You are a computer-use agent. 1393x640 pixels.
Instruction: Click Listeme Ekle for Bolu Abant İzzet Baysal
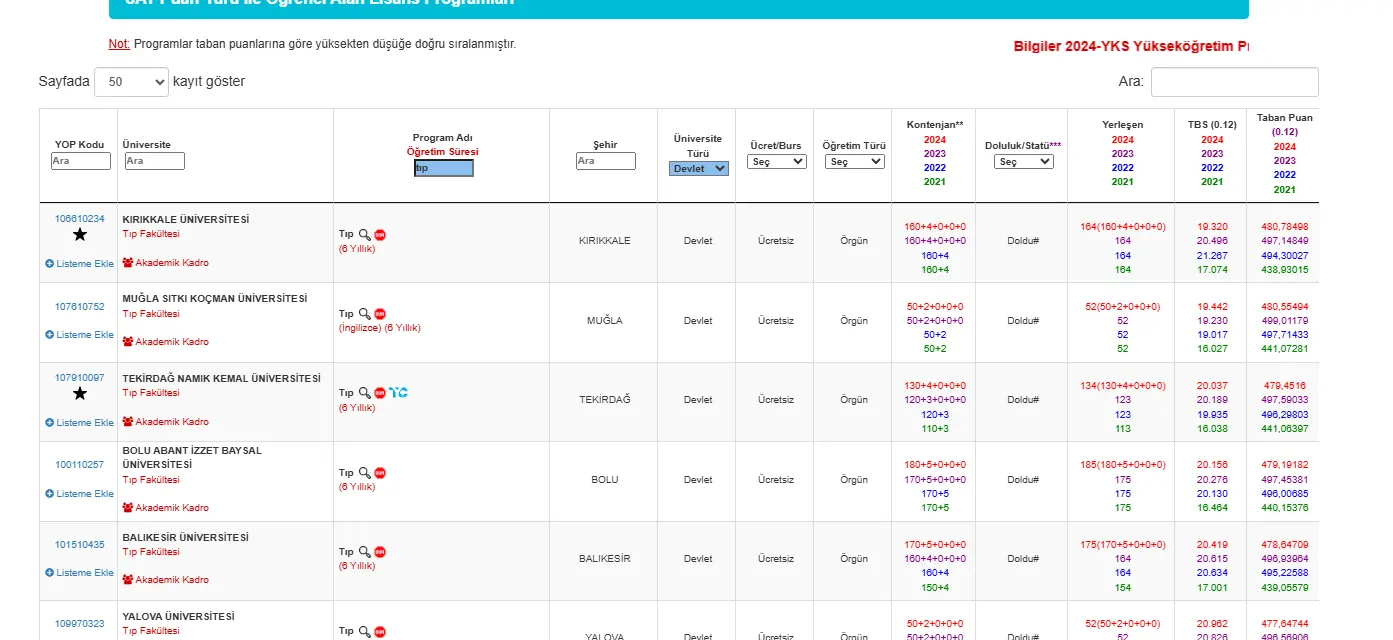click(x=80, y=494)
